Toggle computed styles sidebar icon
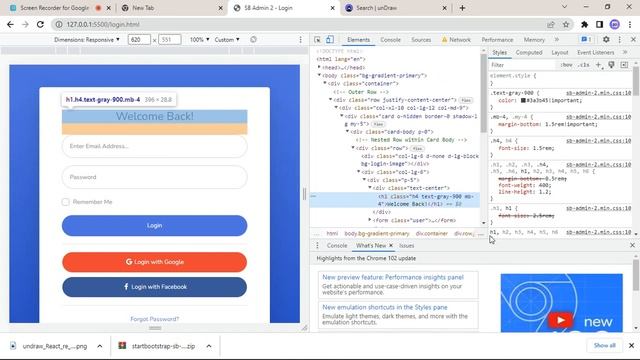Screen dimensions: 640x360 pos(624,65)
